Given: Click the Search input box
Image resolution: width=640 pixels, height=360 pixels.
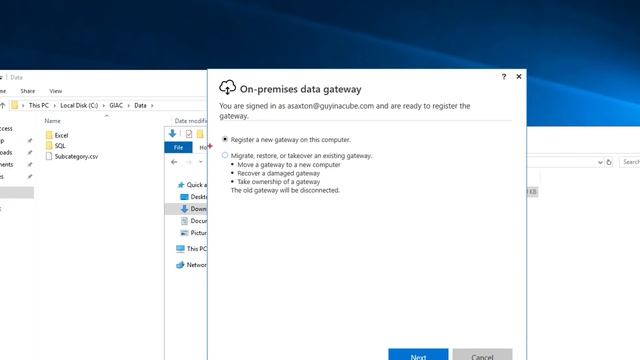Looking at the screenshot, I should point(630,162).
